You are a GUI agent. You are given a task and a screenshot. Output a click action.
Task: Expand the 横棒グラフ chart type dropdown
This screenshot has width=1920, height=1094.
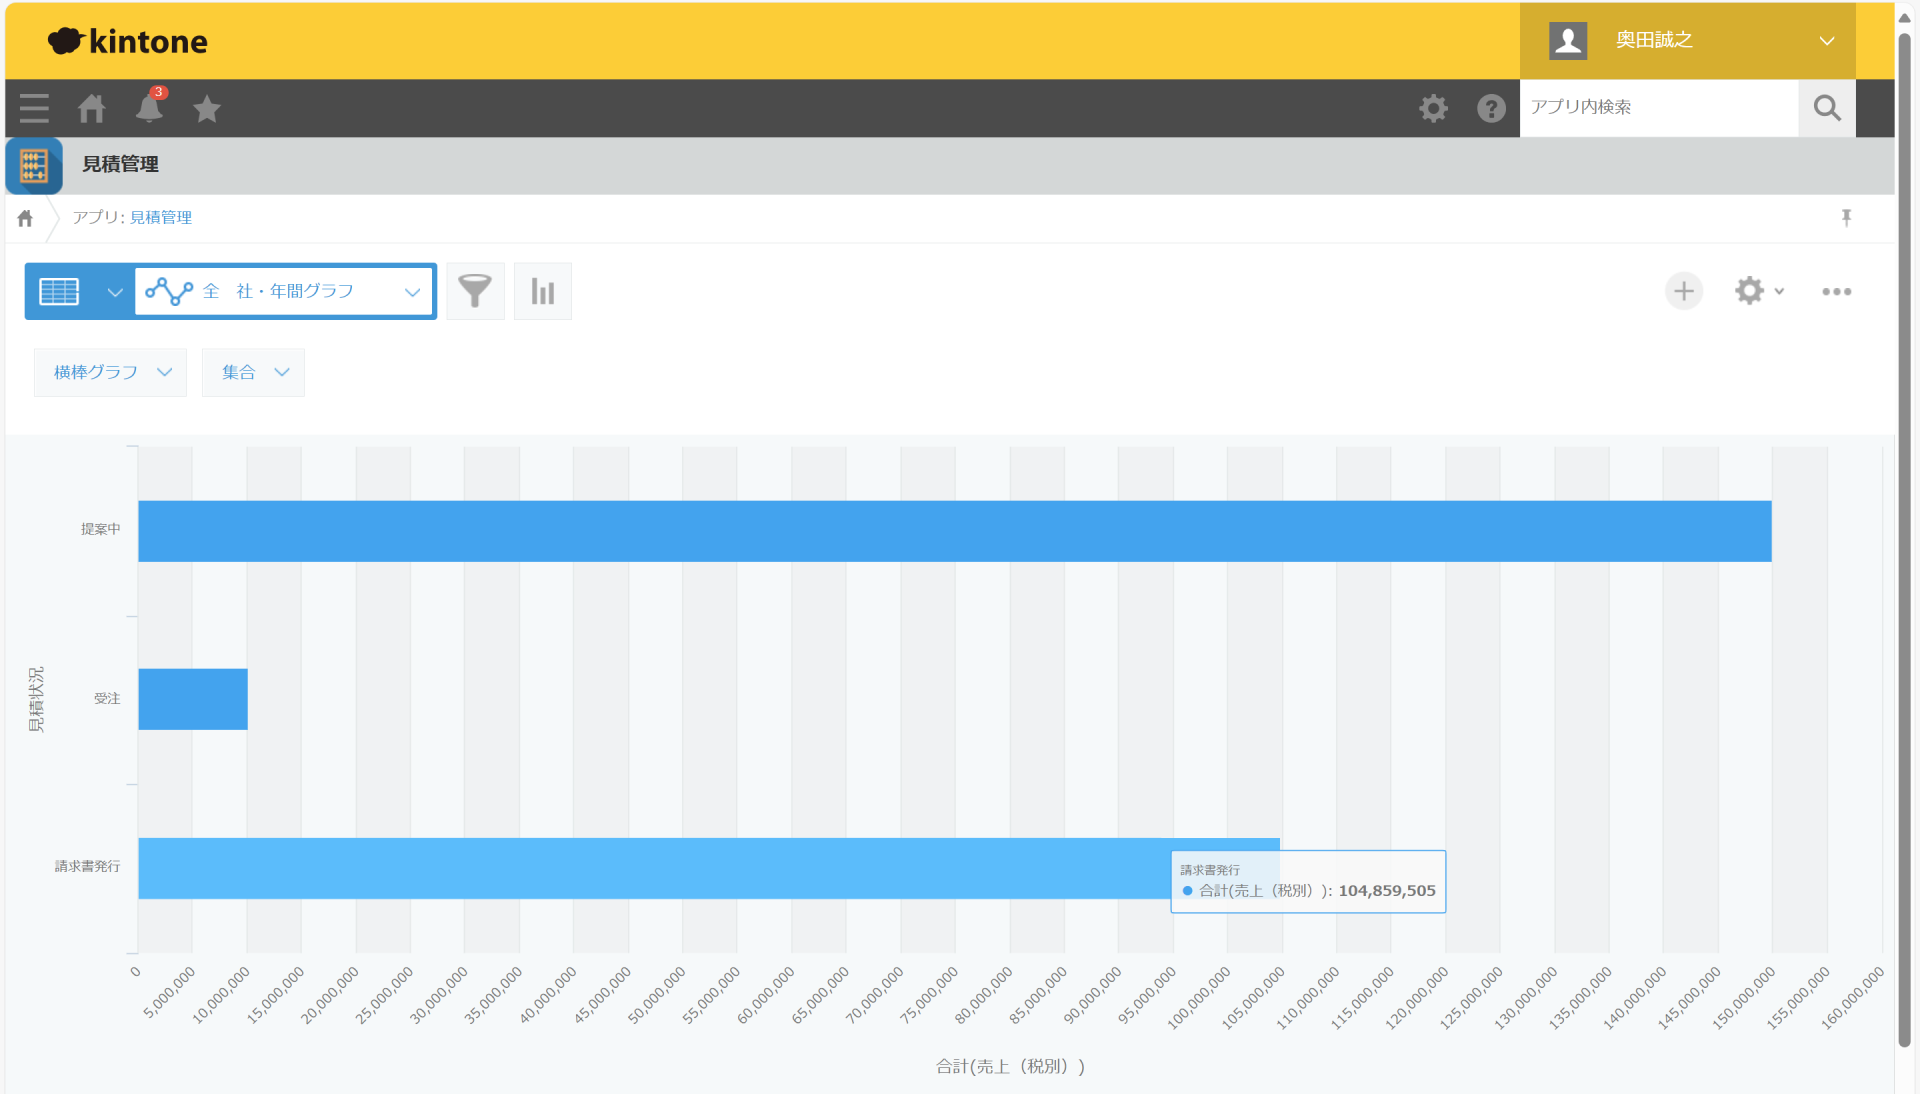coord(111,372)
